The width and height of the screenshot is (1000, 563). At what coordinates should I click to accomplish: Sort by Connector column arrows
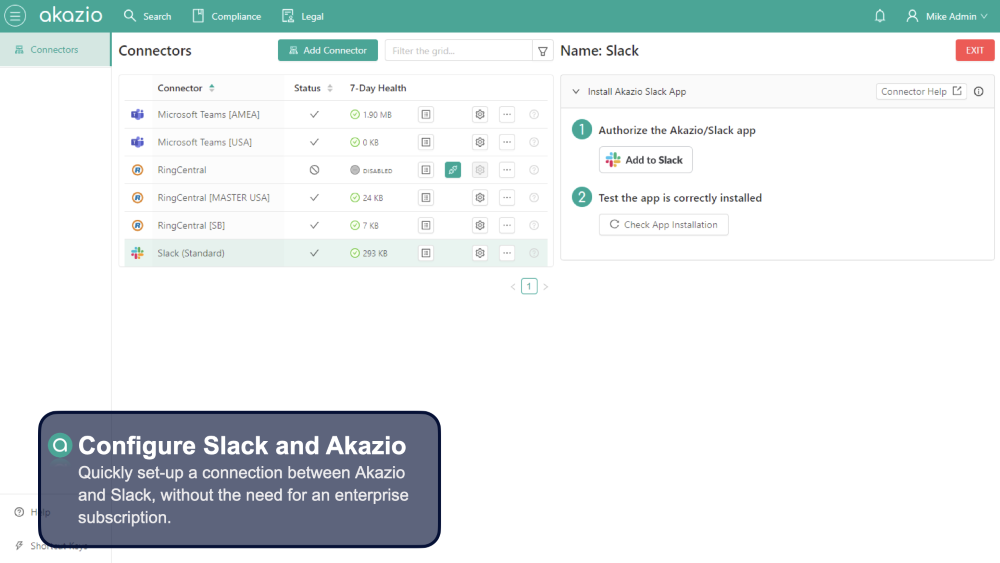(x=212, y=88)
